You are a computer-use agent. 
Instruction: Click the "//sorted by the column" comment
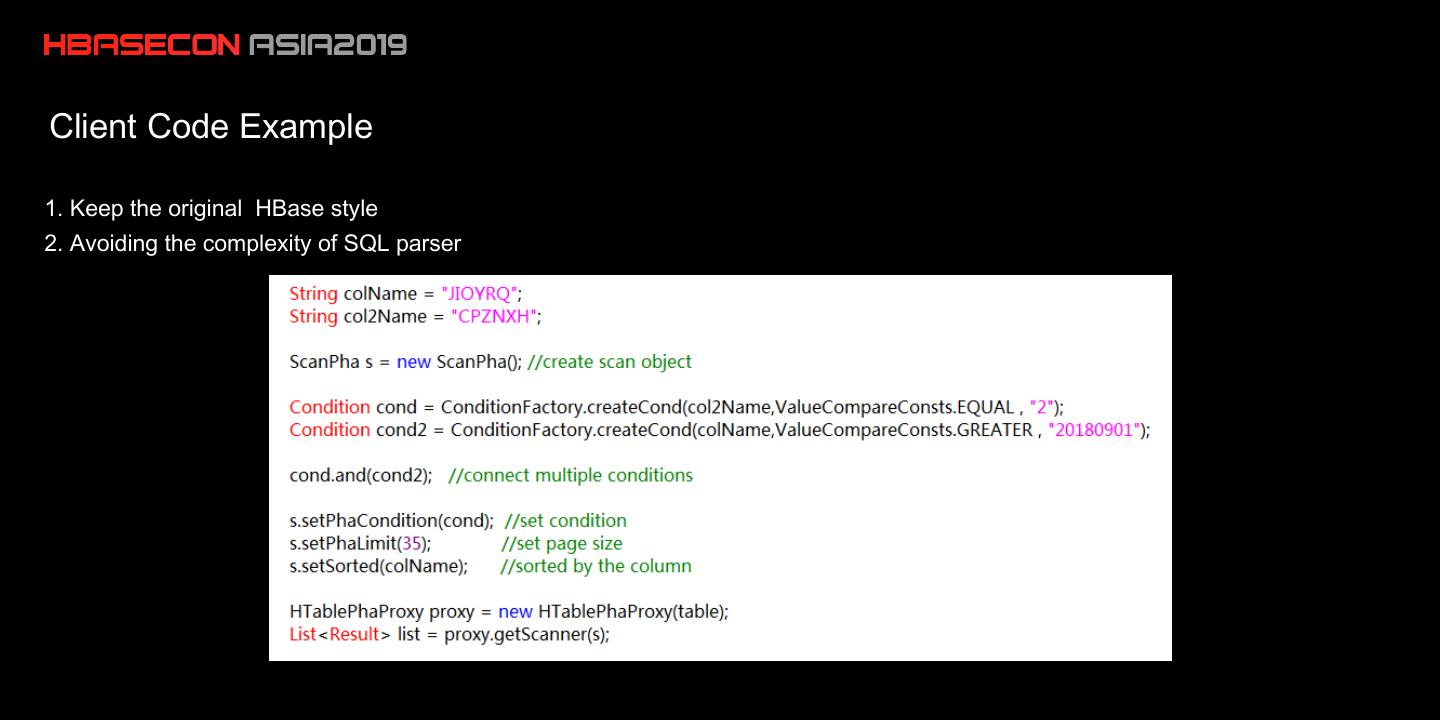tap(596, 567)
